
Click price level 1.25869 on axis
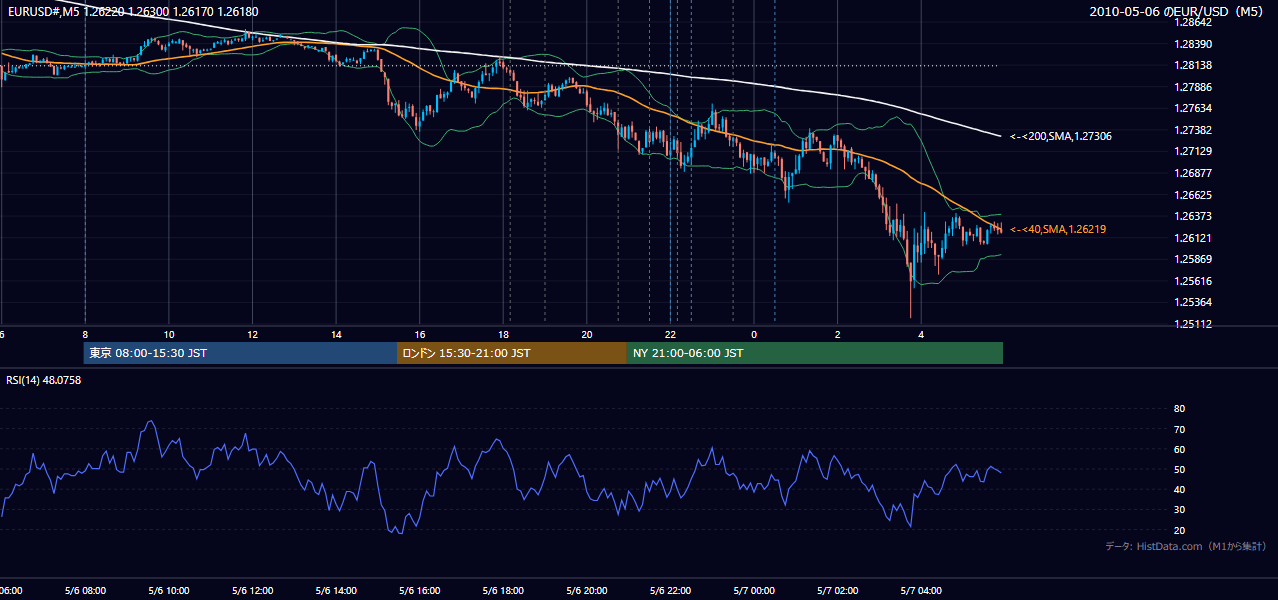[x=1192, y=259]
